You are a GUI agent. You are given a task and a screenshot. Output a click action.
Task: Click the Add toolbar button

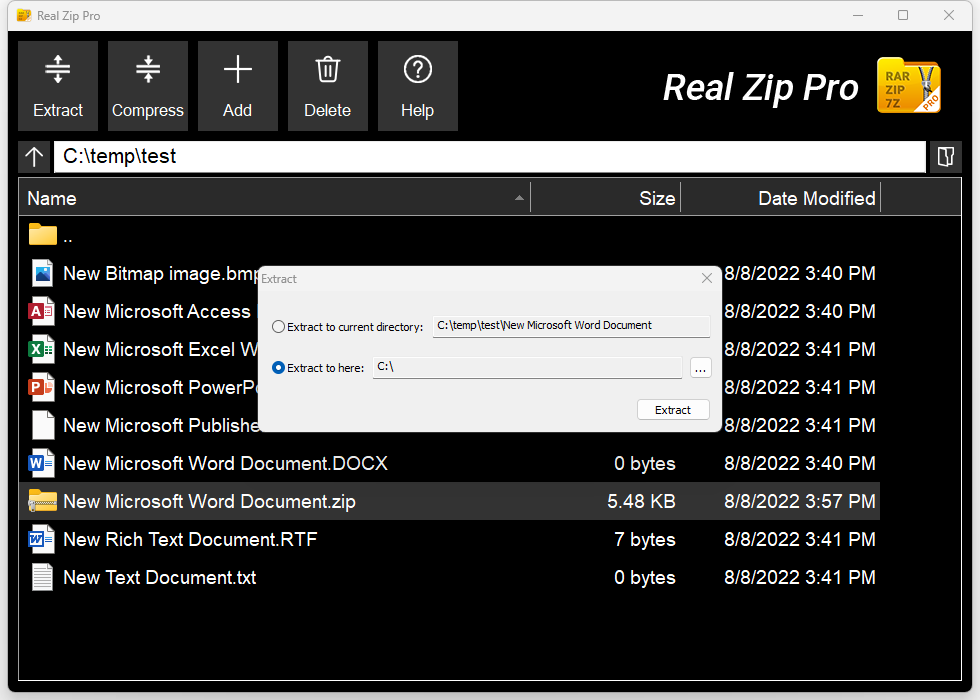click(x=238, y=86)
